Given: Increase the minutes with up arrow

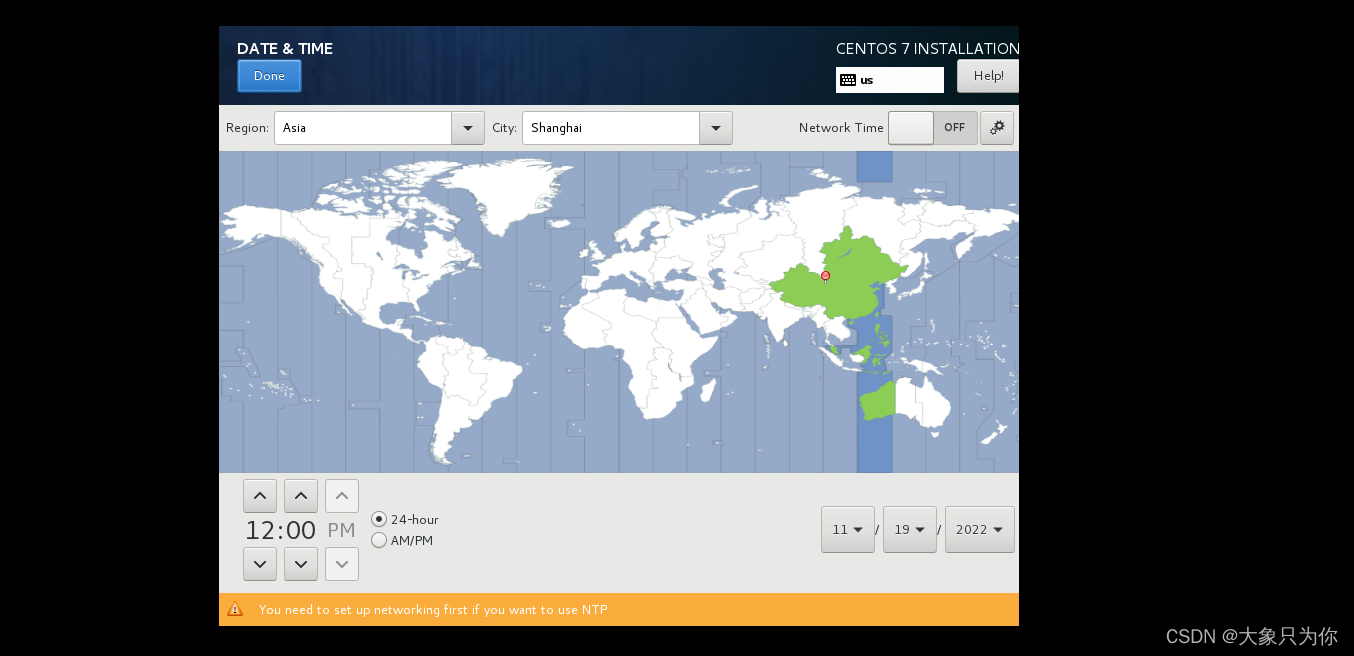Looking at the screenshot, I should click(301, 496).
